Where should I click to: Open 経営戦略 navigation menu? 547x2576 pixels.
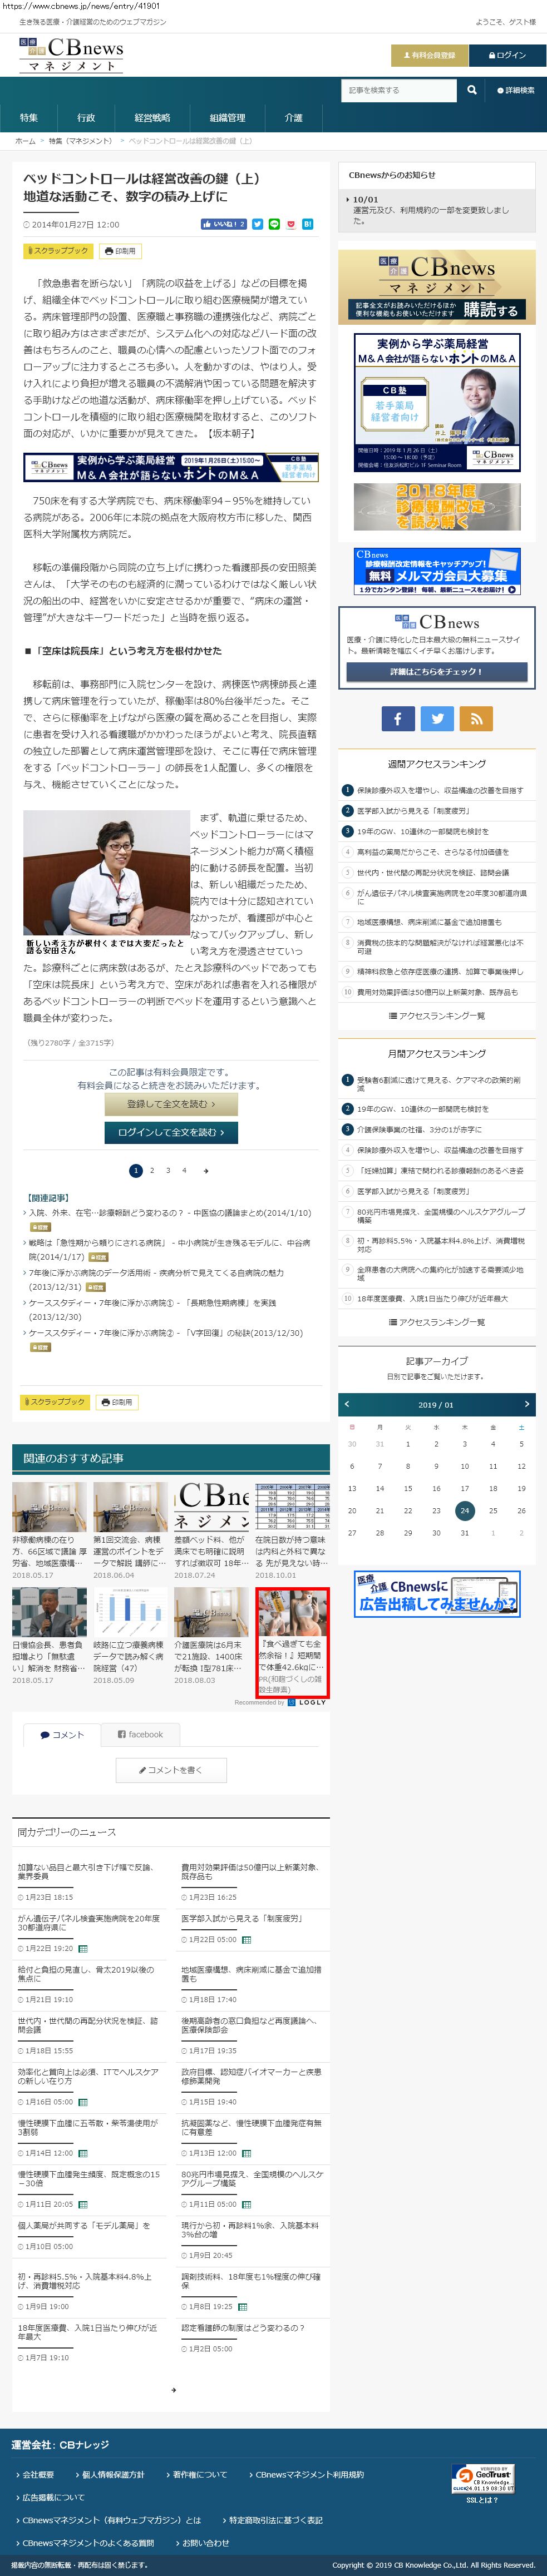[152, 118]
